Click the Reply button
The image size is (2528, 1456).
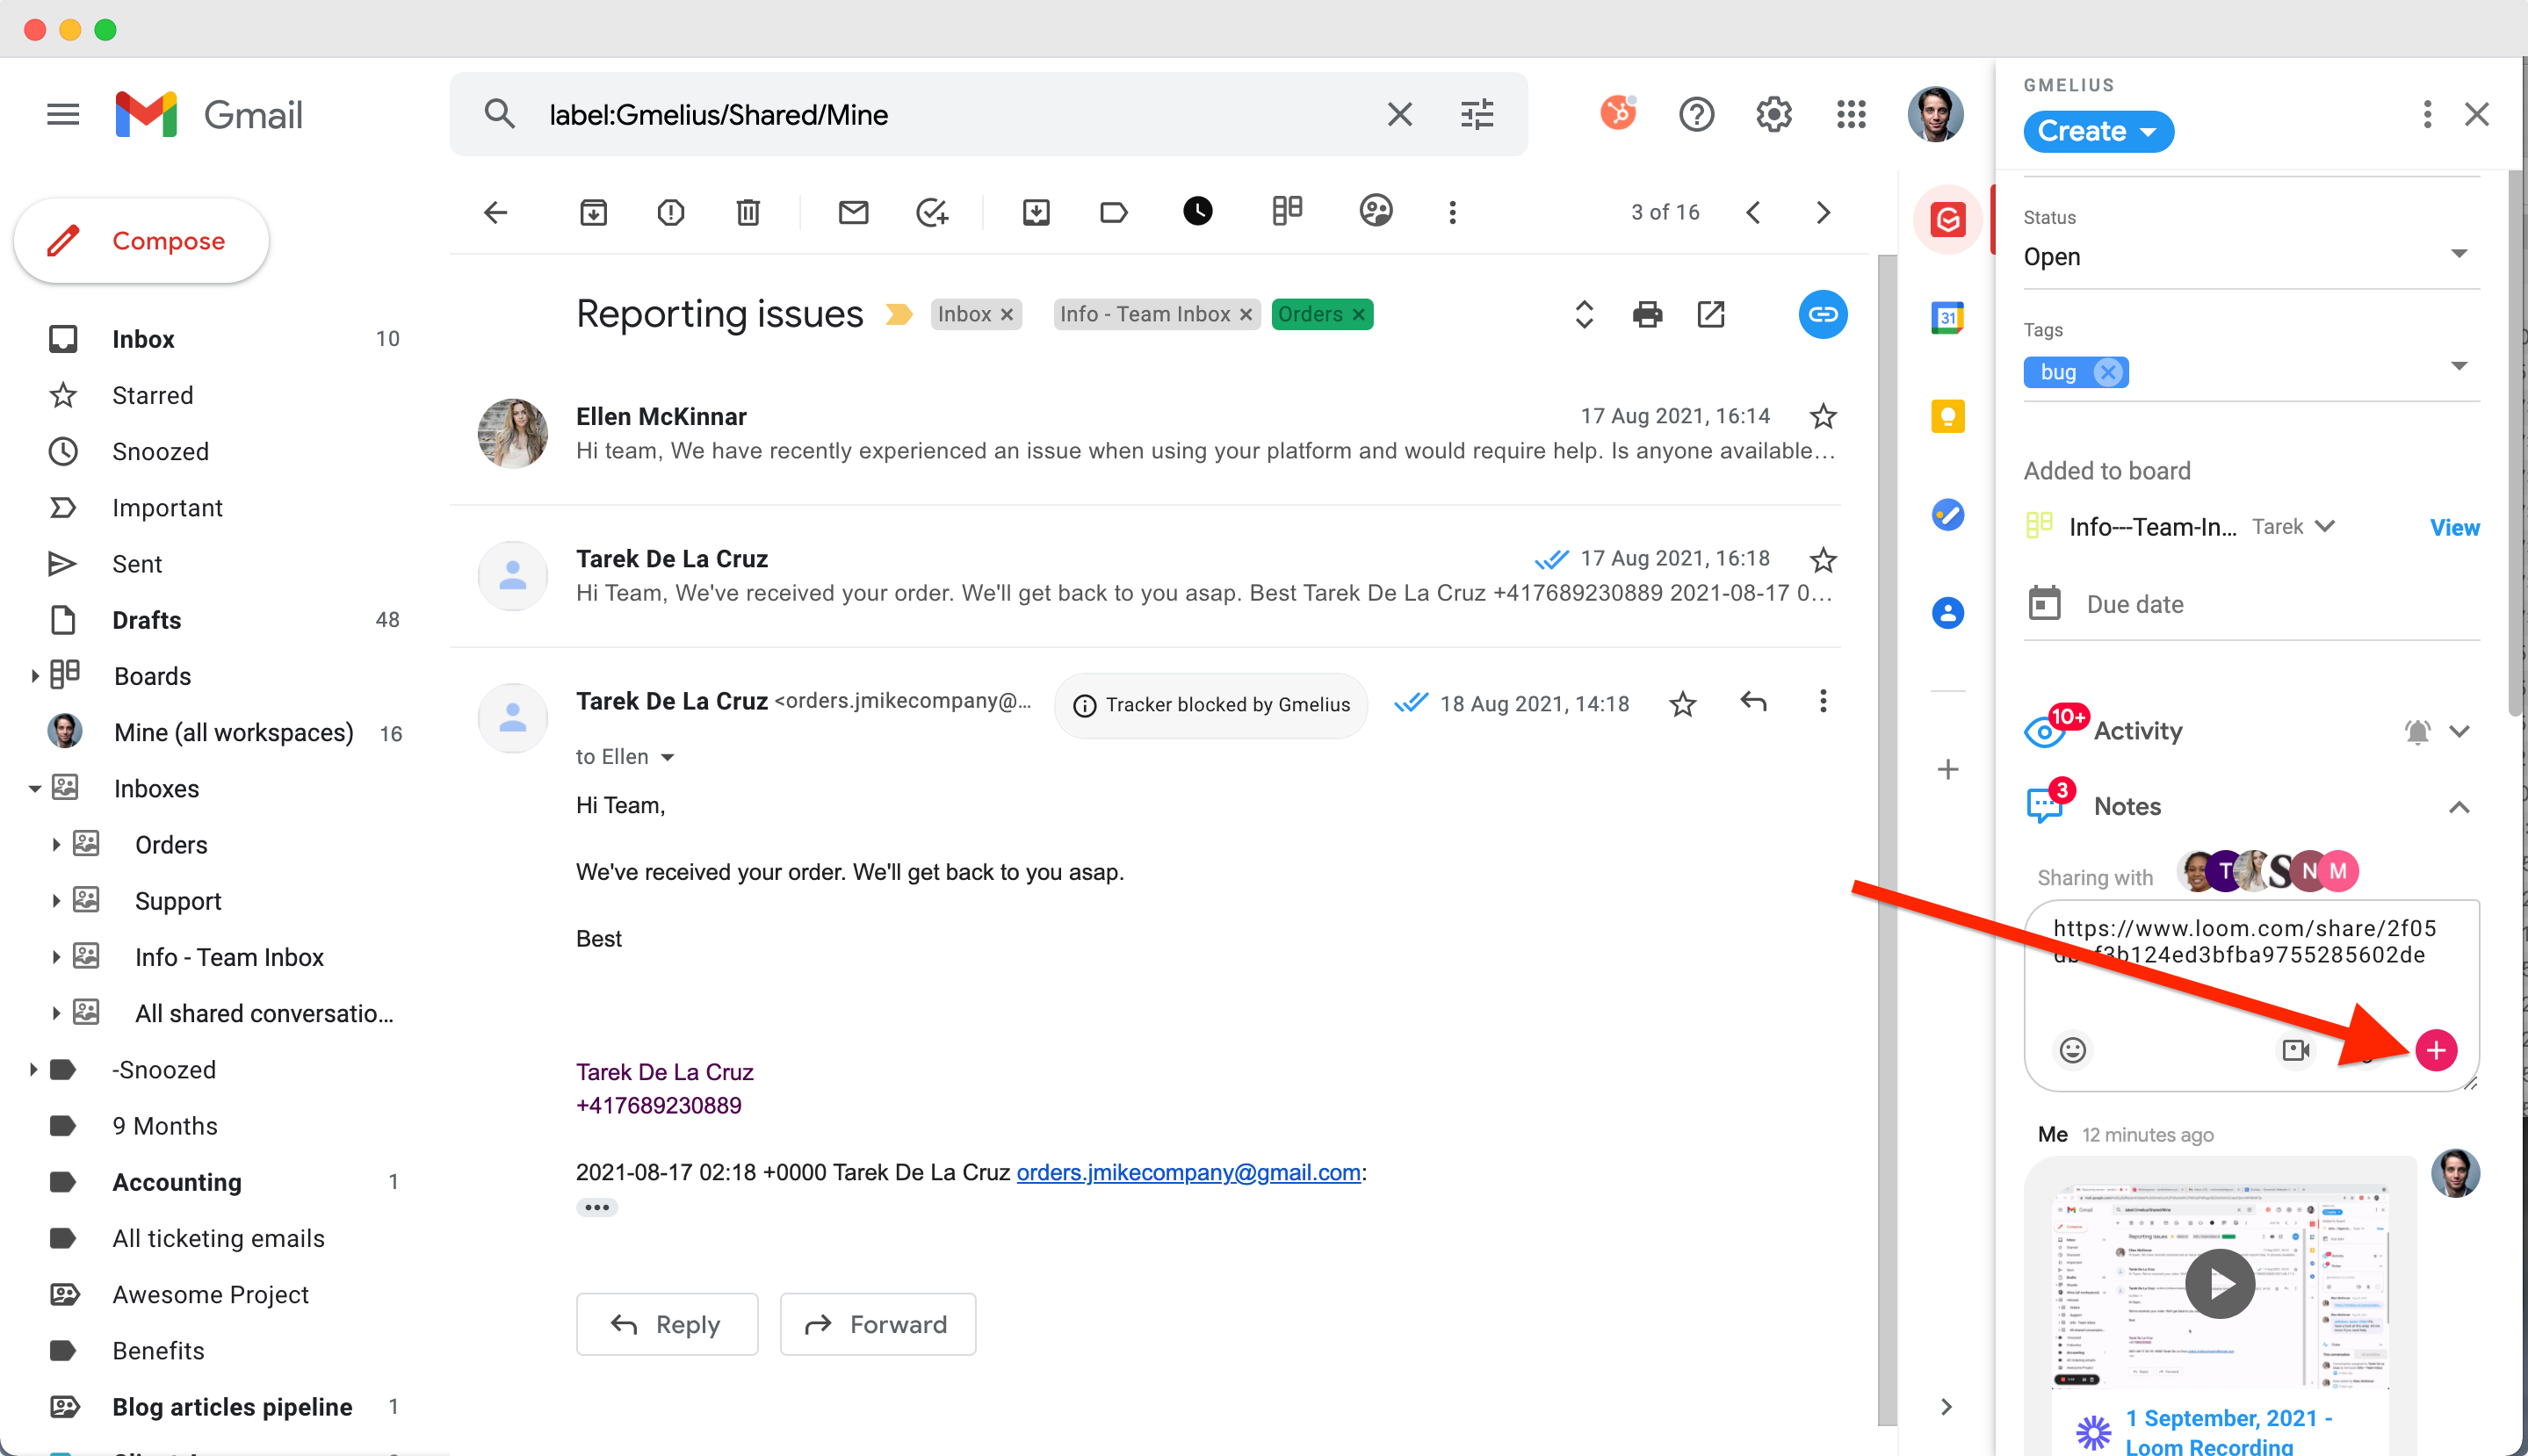click(667, 1324)
